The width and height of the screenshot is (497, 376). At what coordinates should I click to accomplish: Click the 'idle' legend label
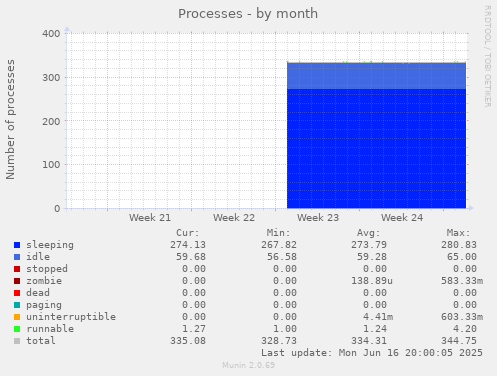38,257
